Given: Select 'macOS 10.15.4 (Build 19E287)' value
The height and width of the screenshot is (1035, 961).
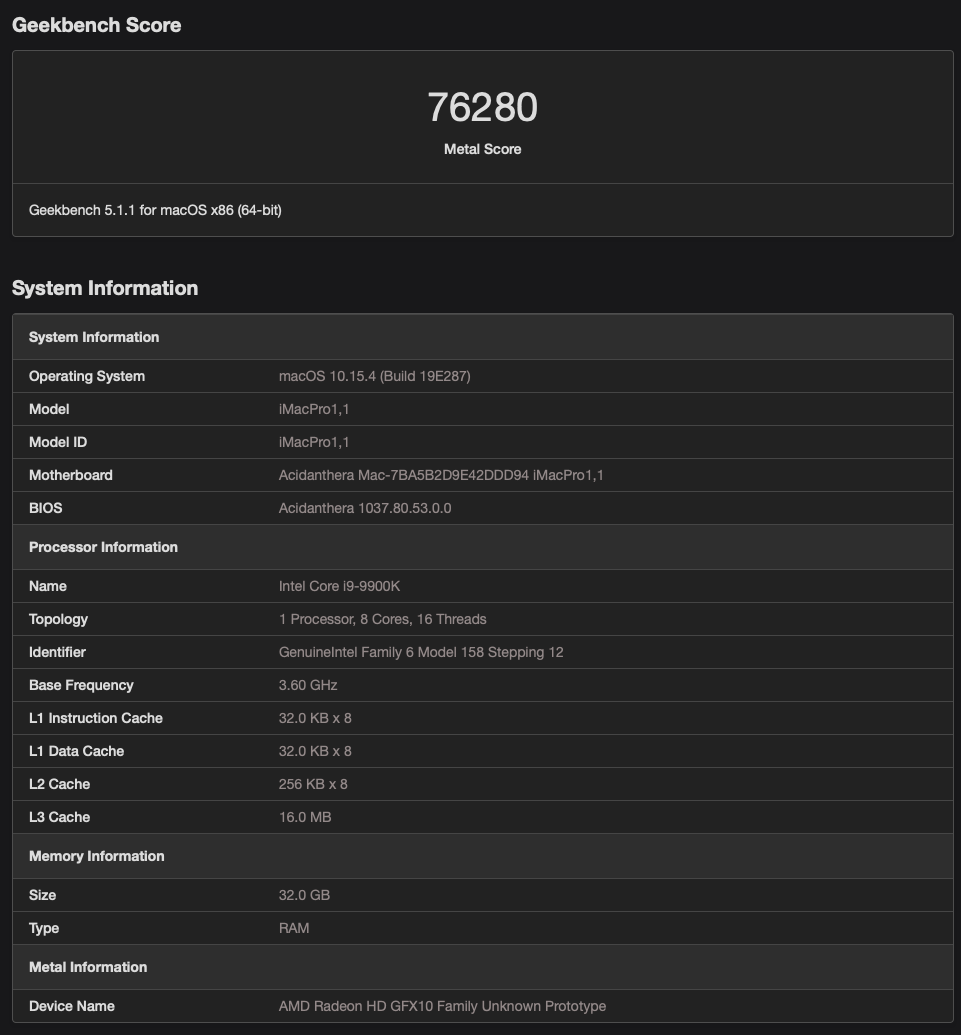Looking at the screenshot, I should pos(375,376).
